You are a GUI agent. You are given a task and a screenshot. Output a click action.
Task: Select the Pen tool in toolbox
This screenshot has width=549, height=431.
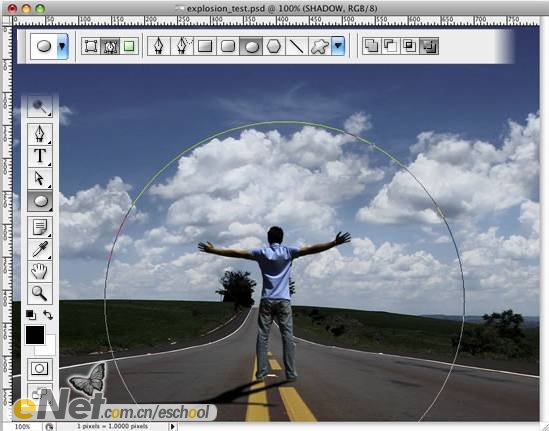pos(40,134)
